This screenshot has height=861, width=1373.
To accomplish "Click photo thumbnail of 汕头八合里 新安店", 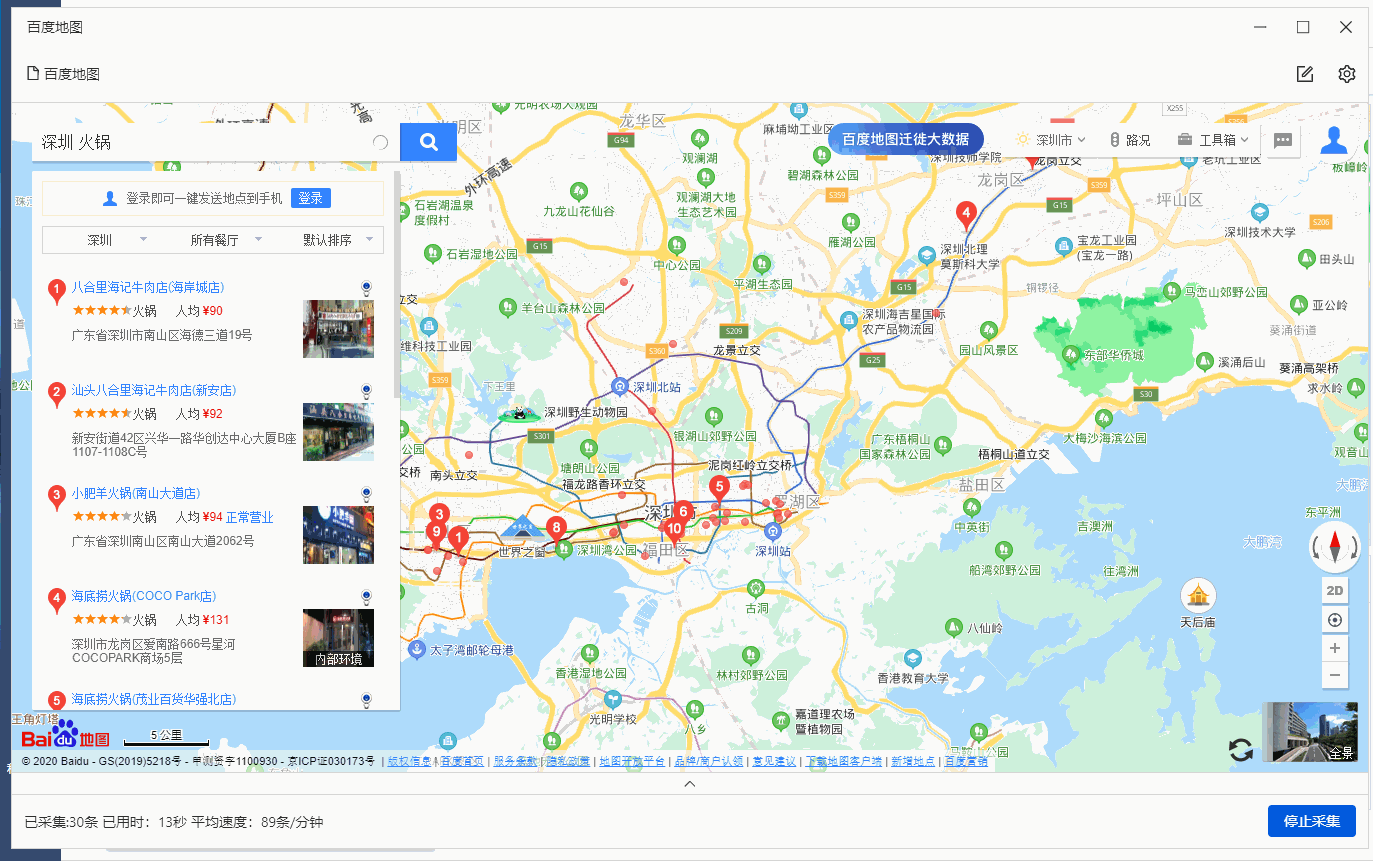I will click(x=338, y=432).
